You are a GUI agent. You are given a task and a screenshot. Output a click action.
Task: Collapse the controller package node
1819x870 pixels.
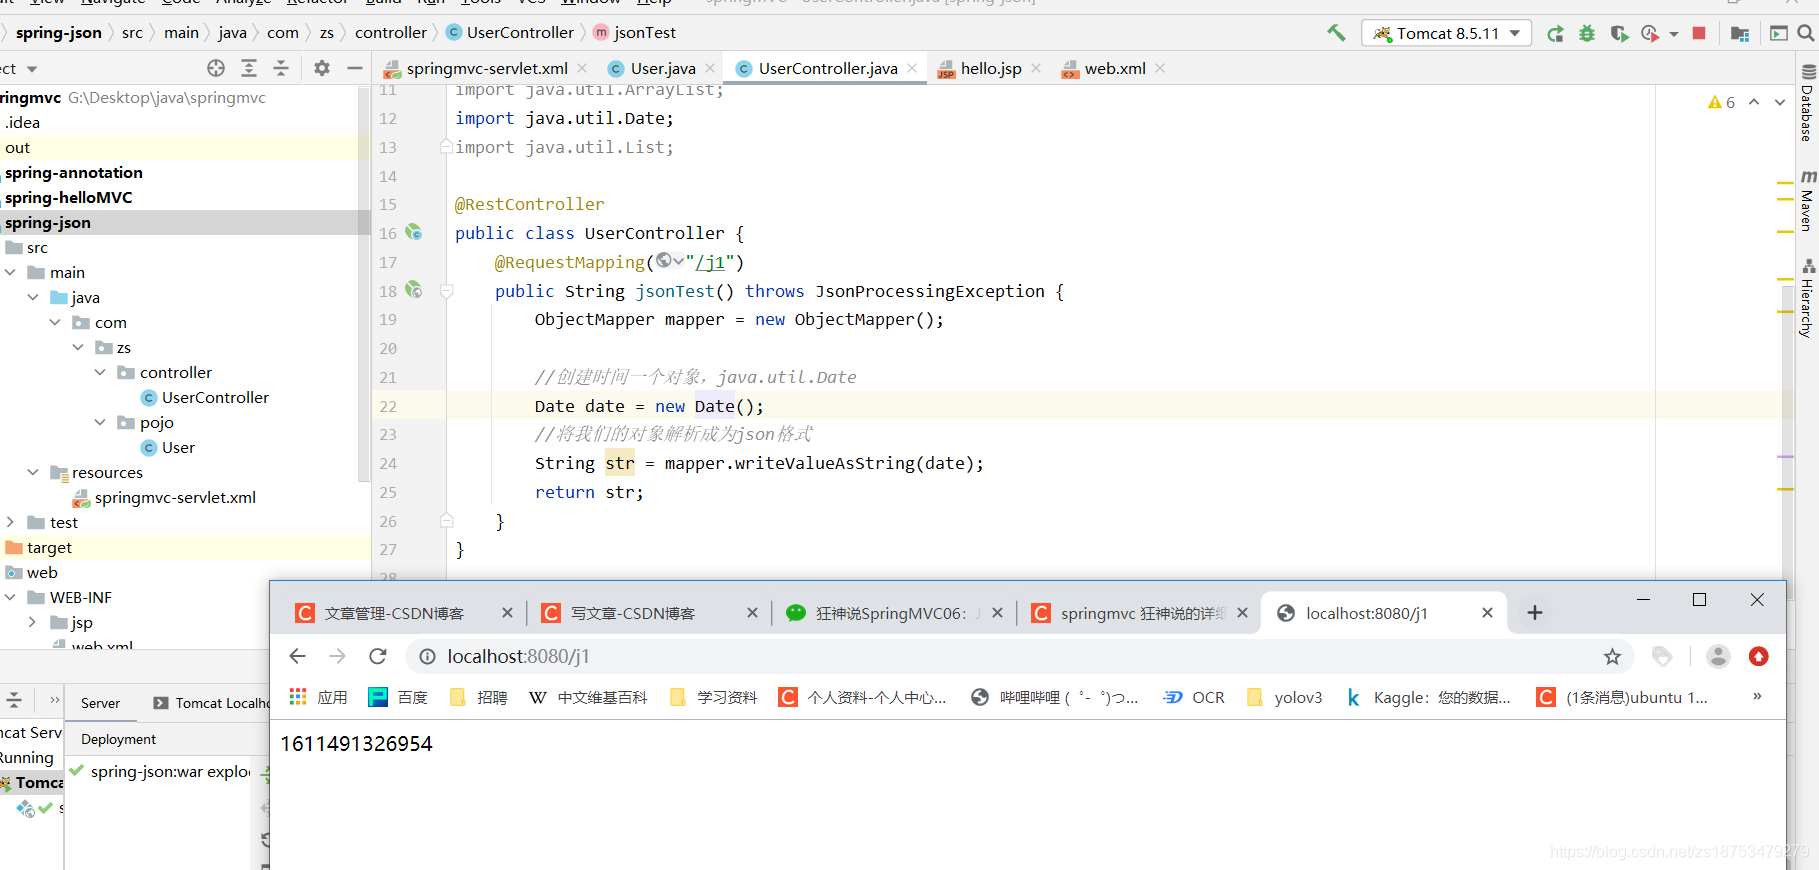click(x=100, y=372)
